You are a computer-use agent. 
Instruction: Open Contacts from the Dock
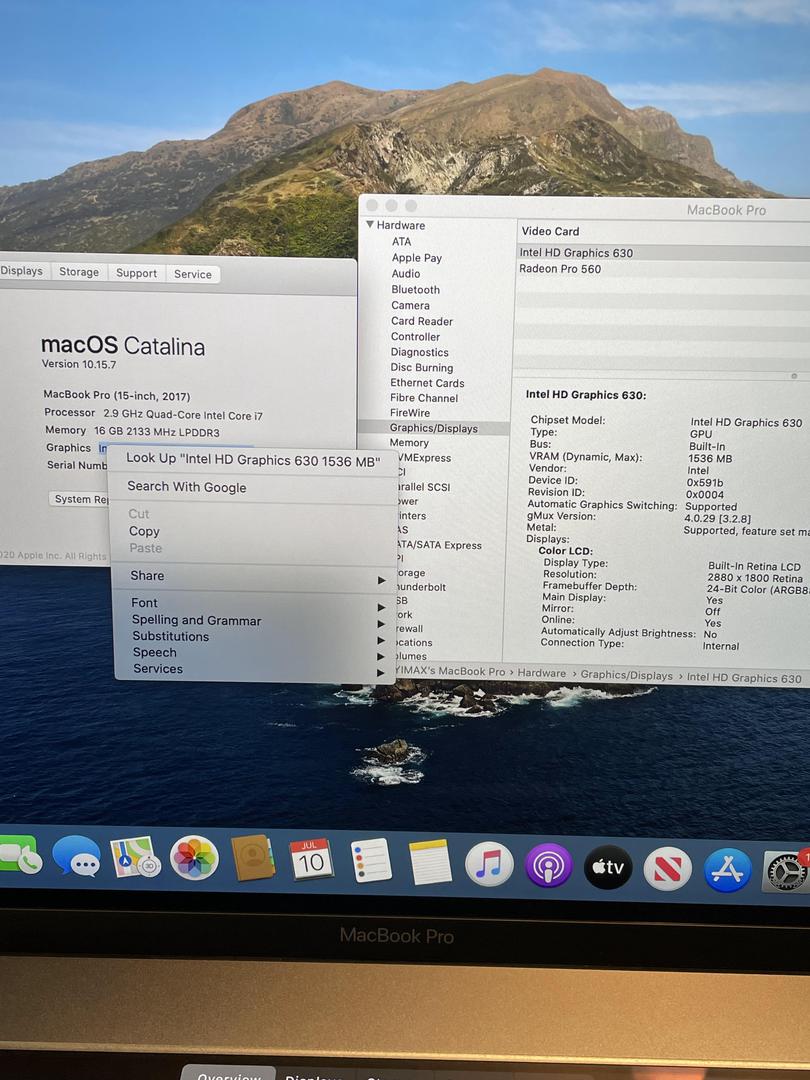coord(253,858)
